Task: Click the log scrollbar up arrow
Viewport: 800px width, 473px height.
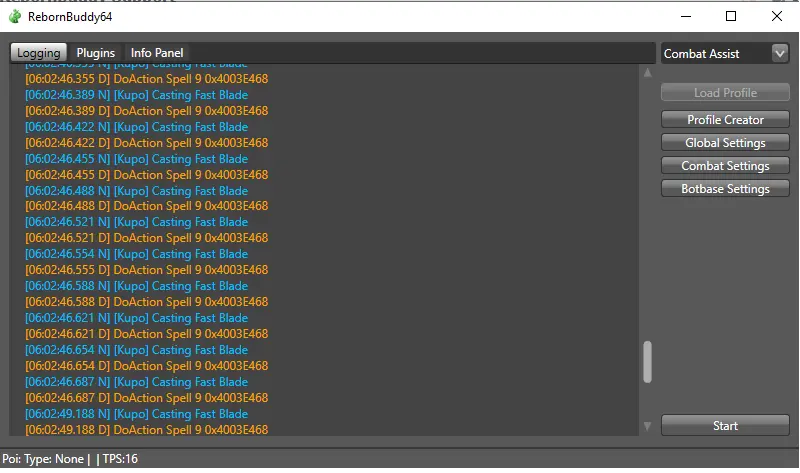Action: click(x=647, y=73)
